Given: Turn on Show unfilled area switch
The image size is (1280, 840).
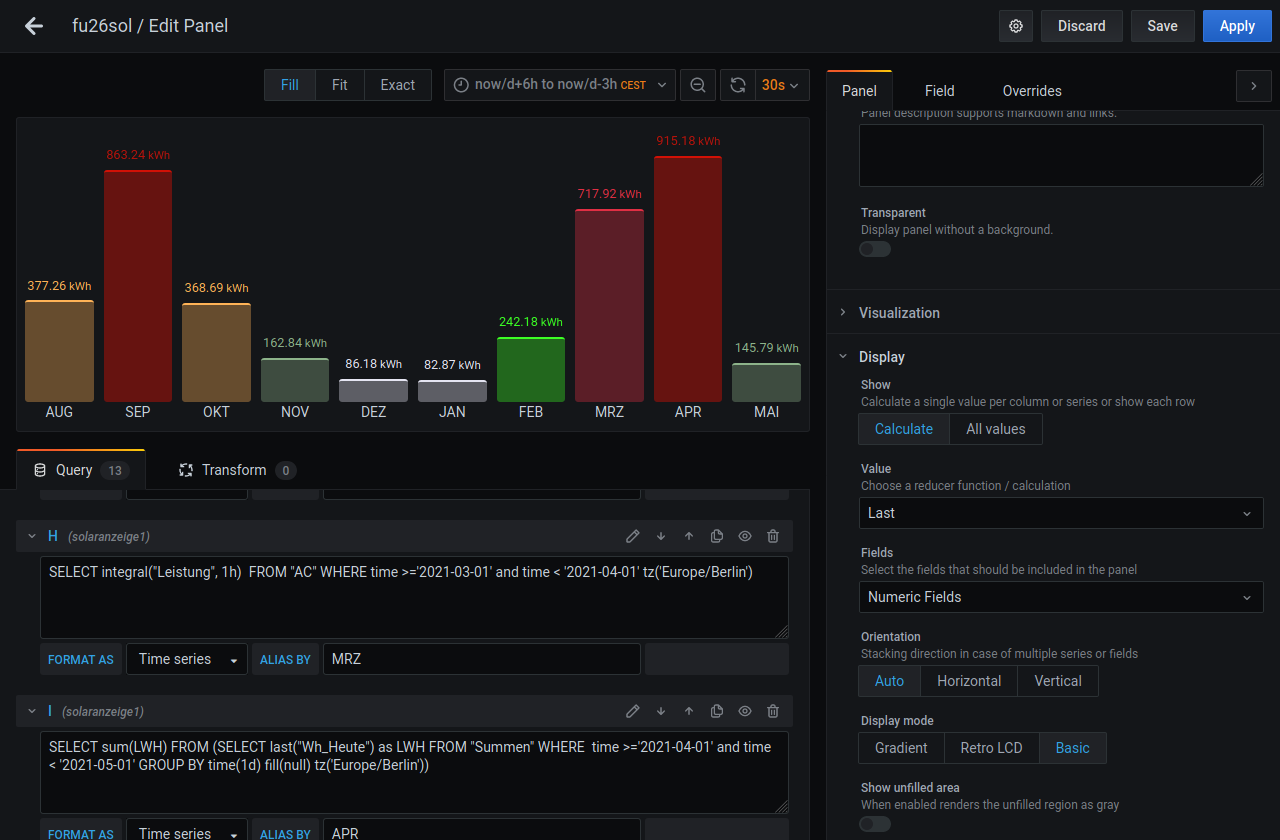Looking at the screenshot, I should click(875, 824).
